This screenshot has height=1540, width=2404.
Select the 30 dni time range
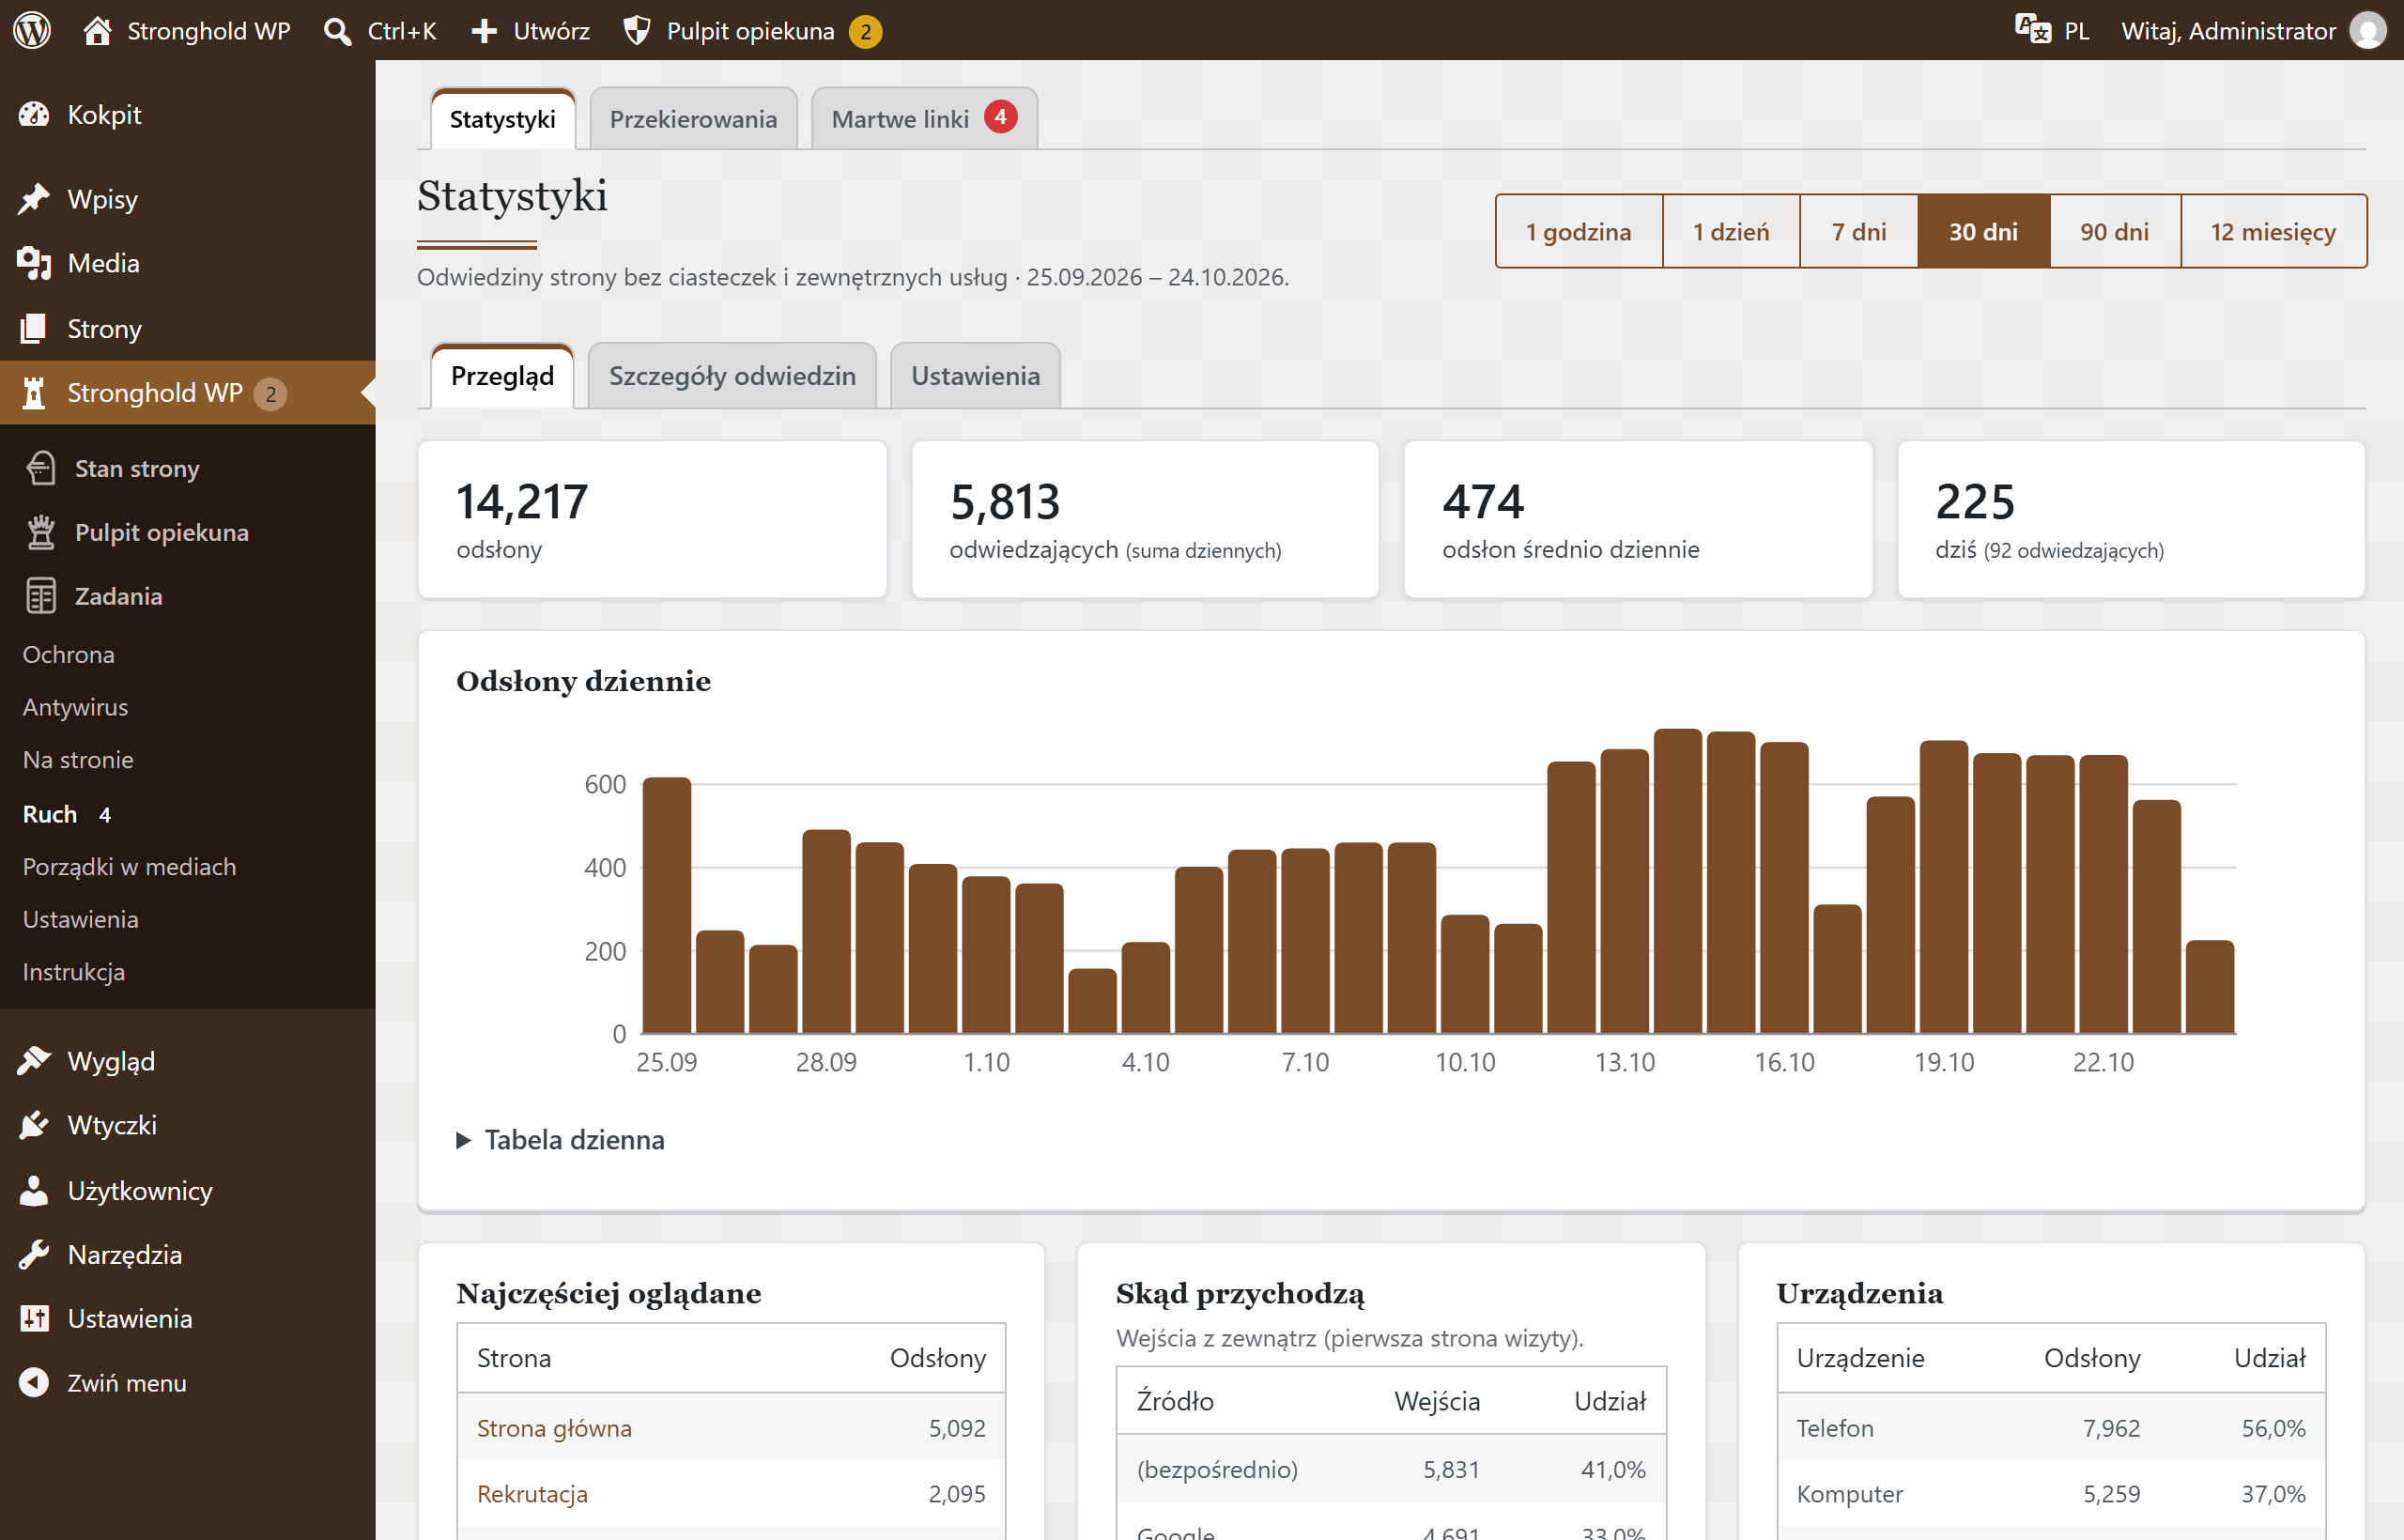(x=1983, y=232)
